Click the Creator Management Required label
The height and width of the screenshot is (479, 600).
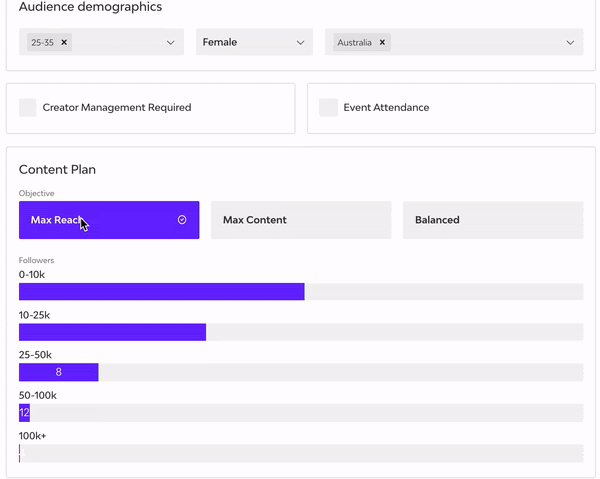click(x=116, y=108)
